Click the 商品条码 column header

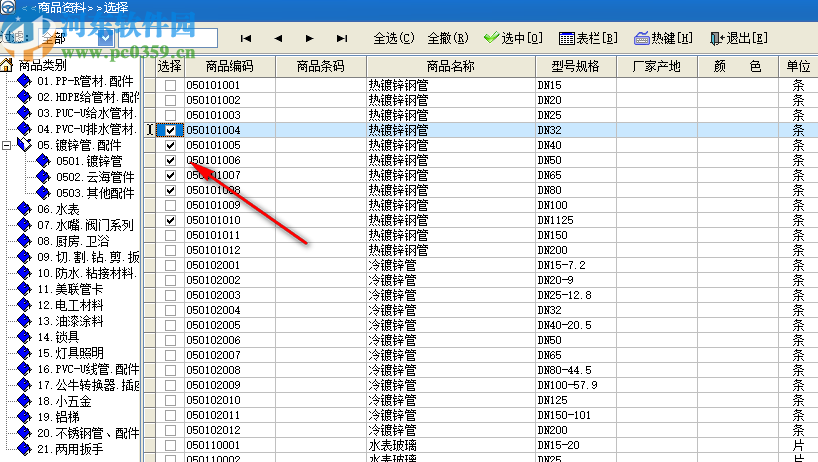point(321,66)
